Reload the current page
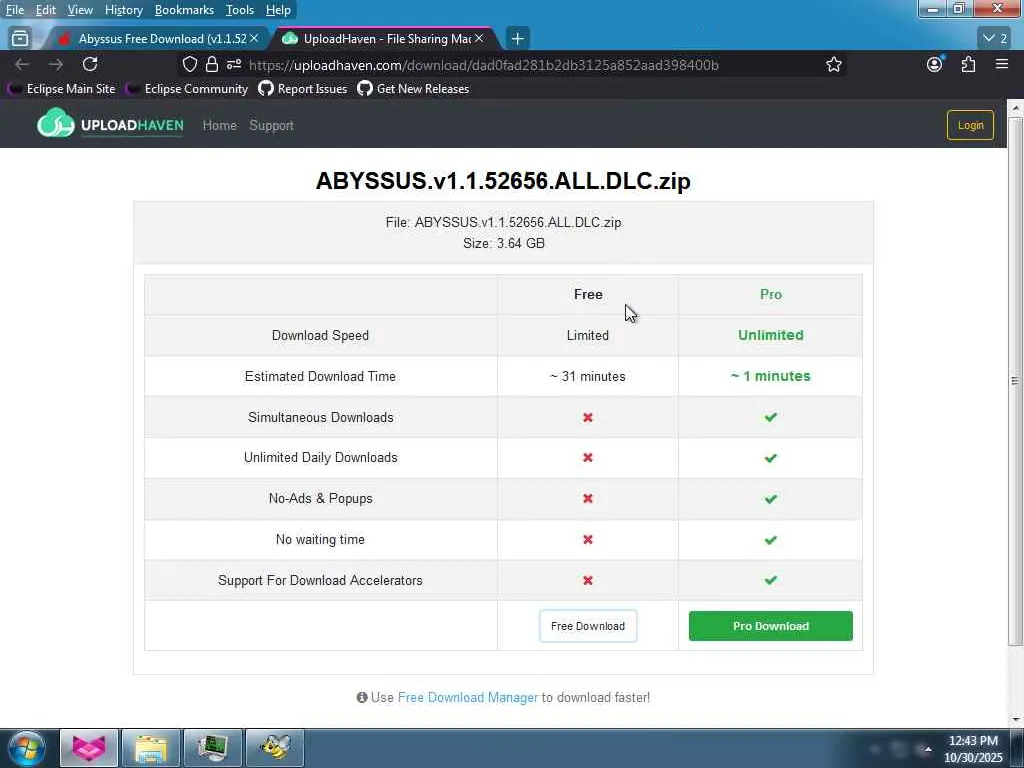The height and width of the screenshot is (768, 1024). tap(90, 64)
